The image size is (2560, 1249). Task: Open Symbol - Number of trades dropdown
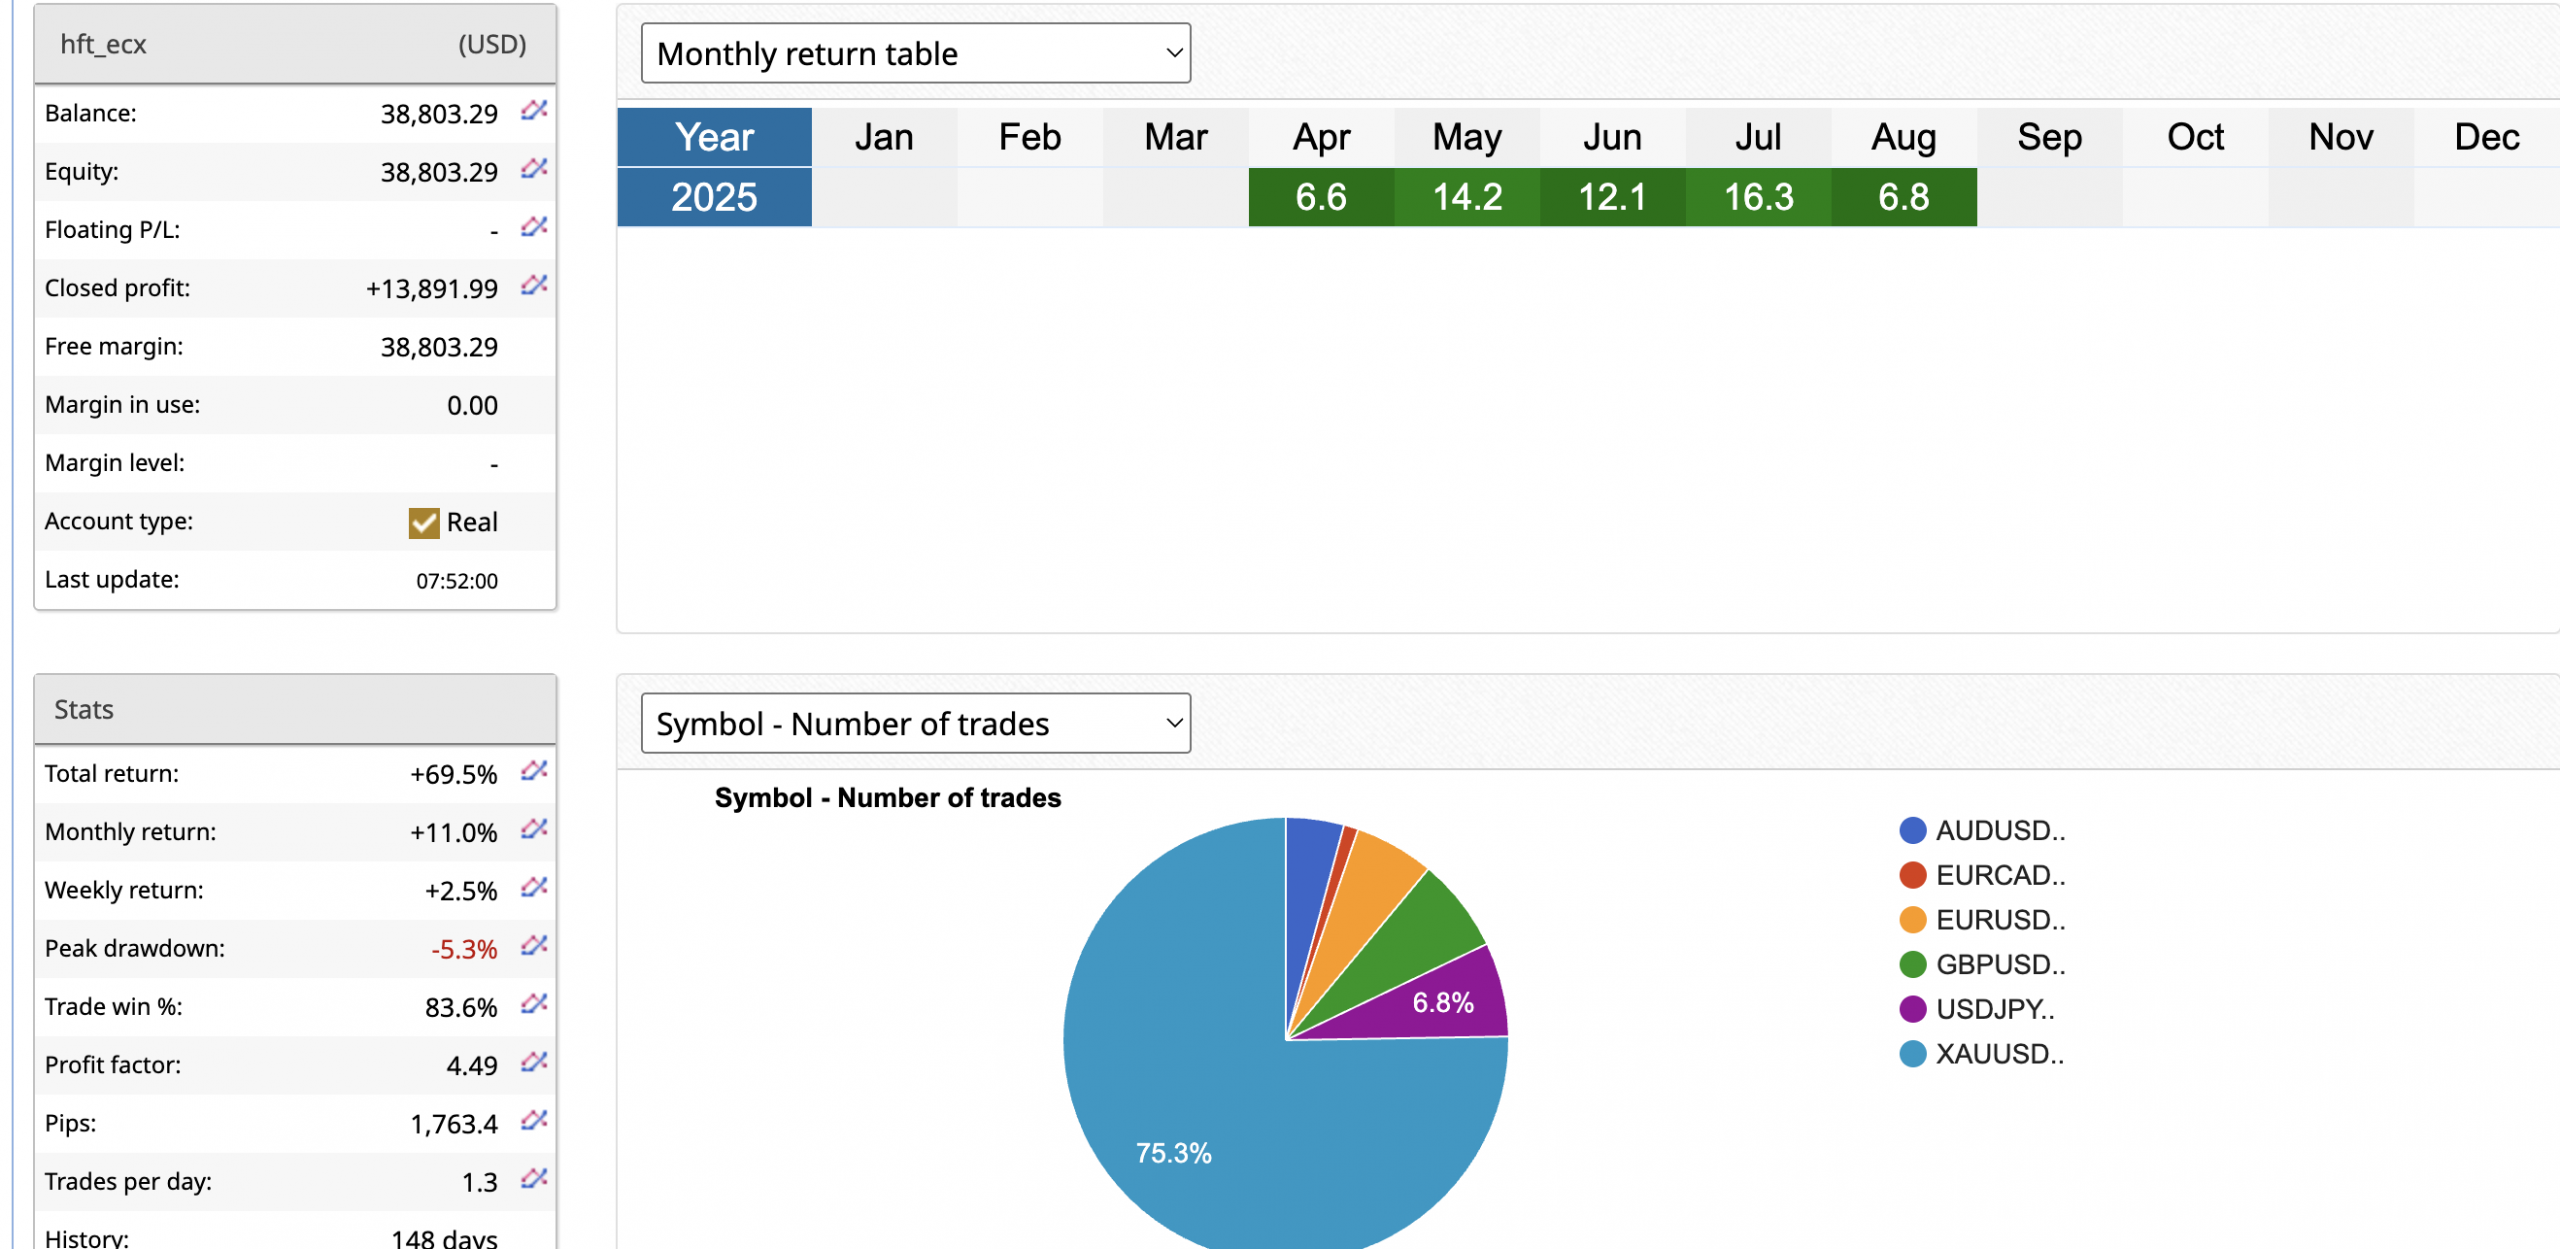(x=915, y=723)
